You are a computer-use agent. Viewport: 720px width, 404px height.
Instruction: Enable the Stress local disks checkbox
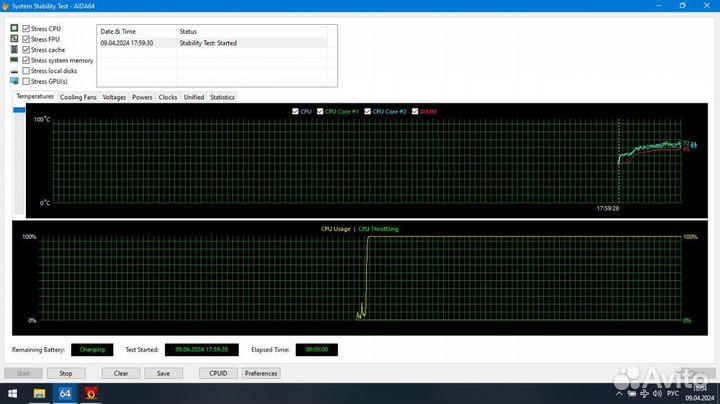point(26,71)
